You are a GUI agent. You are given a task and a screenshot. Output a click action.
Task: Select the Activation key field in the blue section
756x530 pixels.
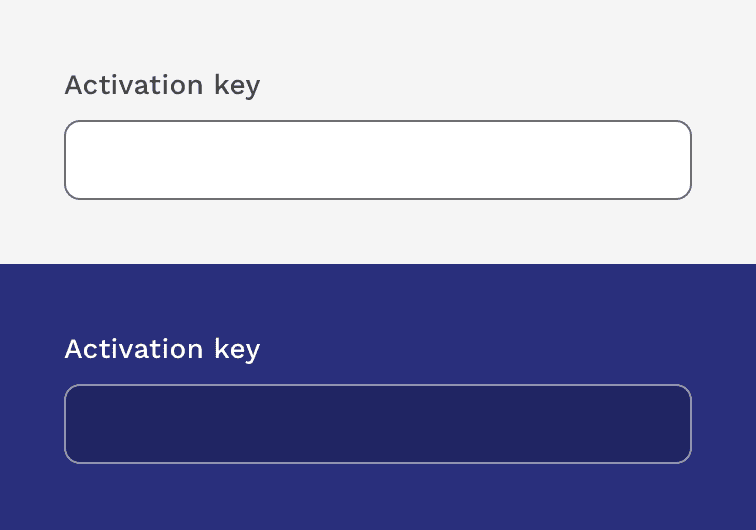(x=378, y=424)
